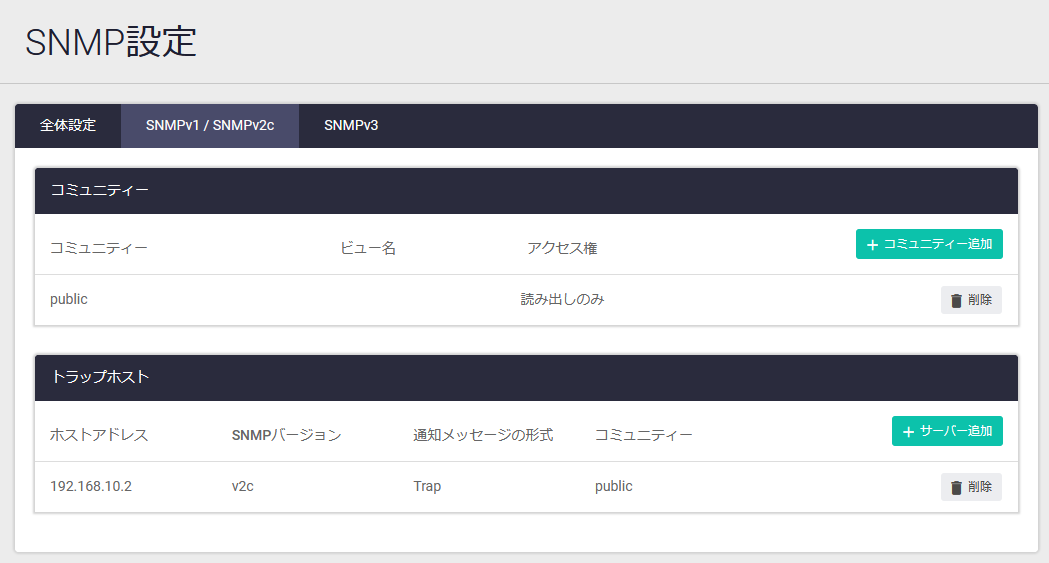Delete the 192.168.10.2 trap host
Screen dimensions: 1049x563
[971, 487]
